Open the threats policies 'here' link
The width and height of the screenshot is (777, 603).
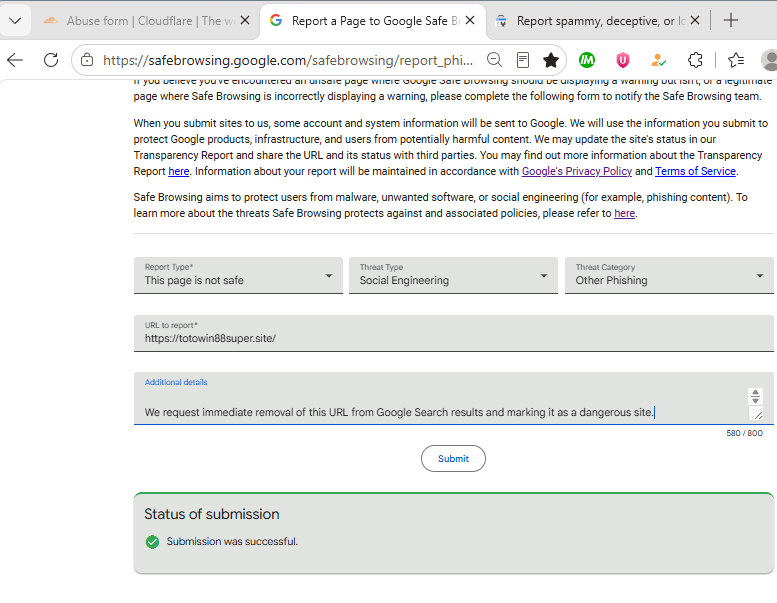coord(624,214)
